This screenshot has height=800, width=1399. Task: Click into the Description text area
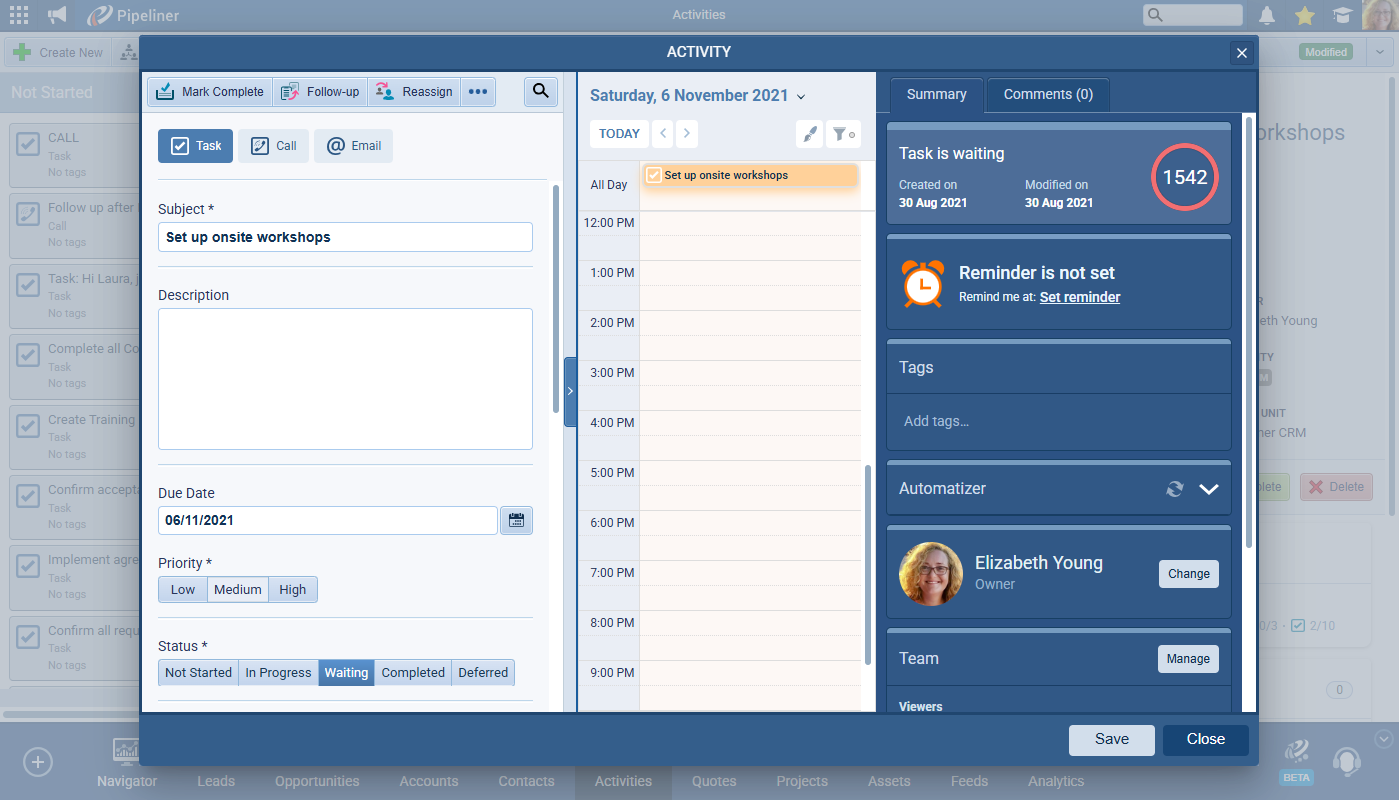[x=345, y=379]
